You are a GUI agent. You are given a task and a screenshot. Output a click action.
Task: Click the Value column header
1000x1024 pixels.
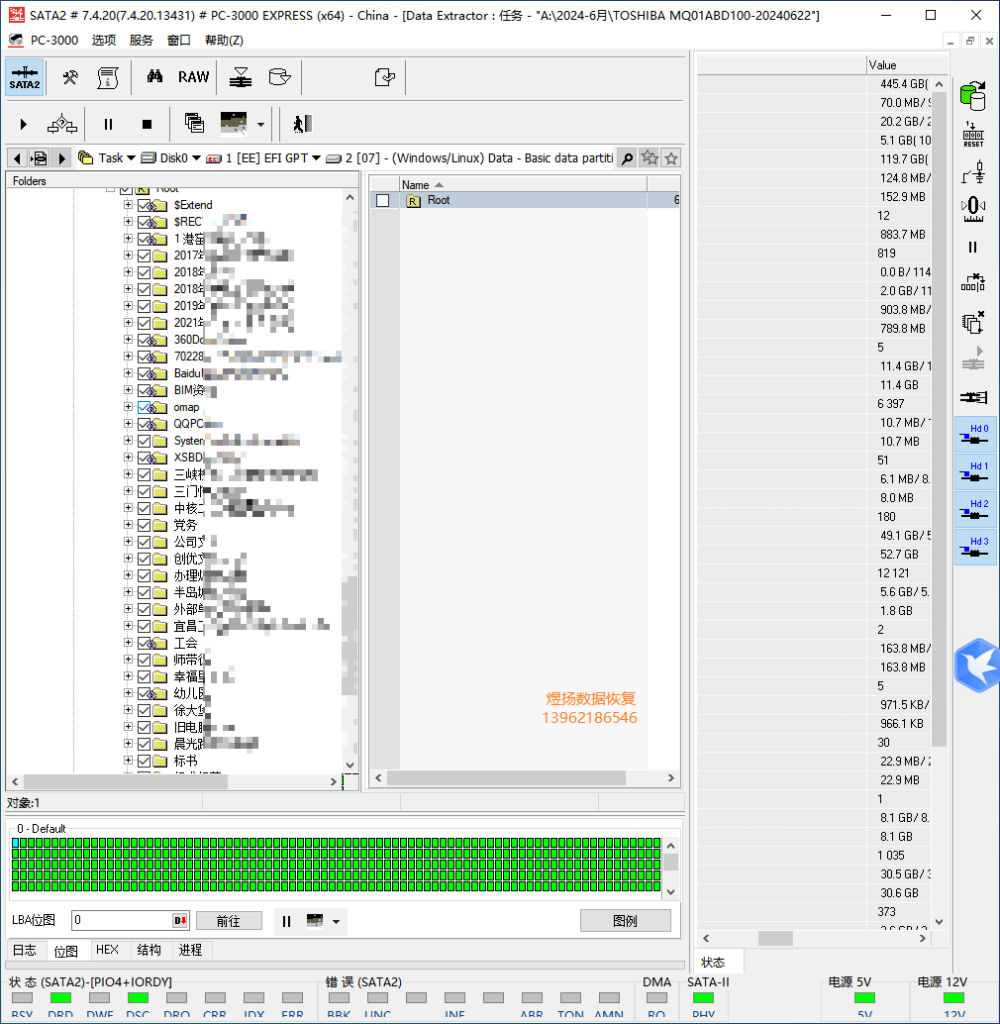click(907, 65)
